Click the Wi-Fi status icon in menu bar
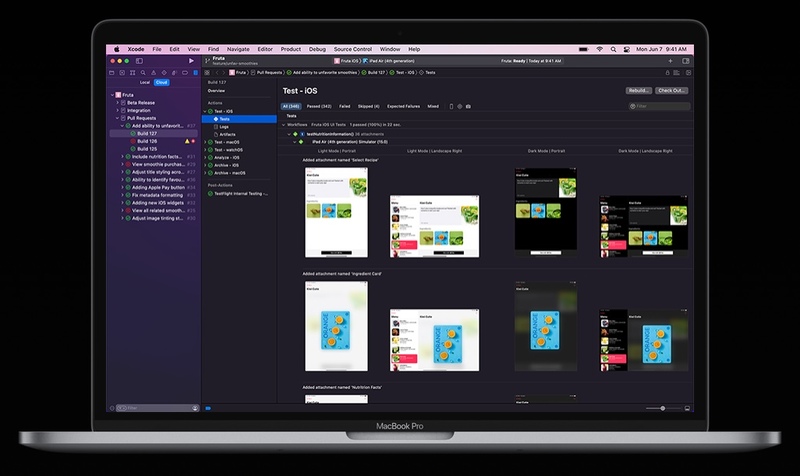 click(599, 49)
